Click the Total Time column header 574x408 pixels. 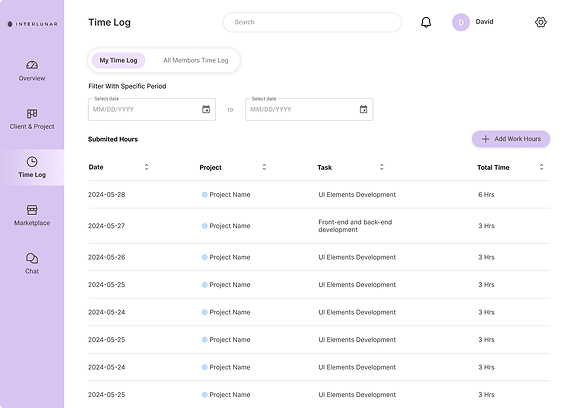click(493, 168)
